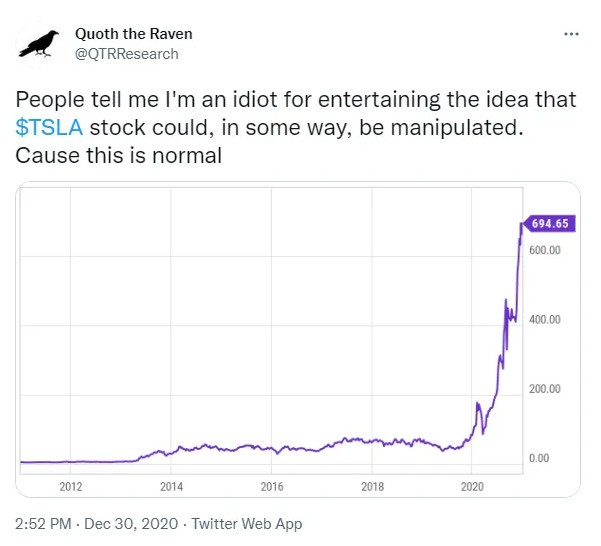Open the raven profile avatar

pyautogui.click(x=39, y=44)
